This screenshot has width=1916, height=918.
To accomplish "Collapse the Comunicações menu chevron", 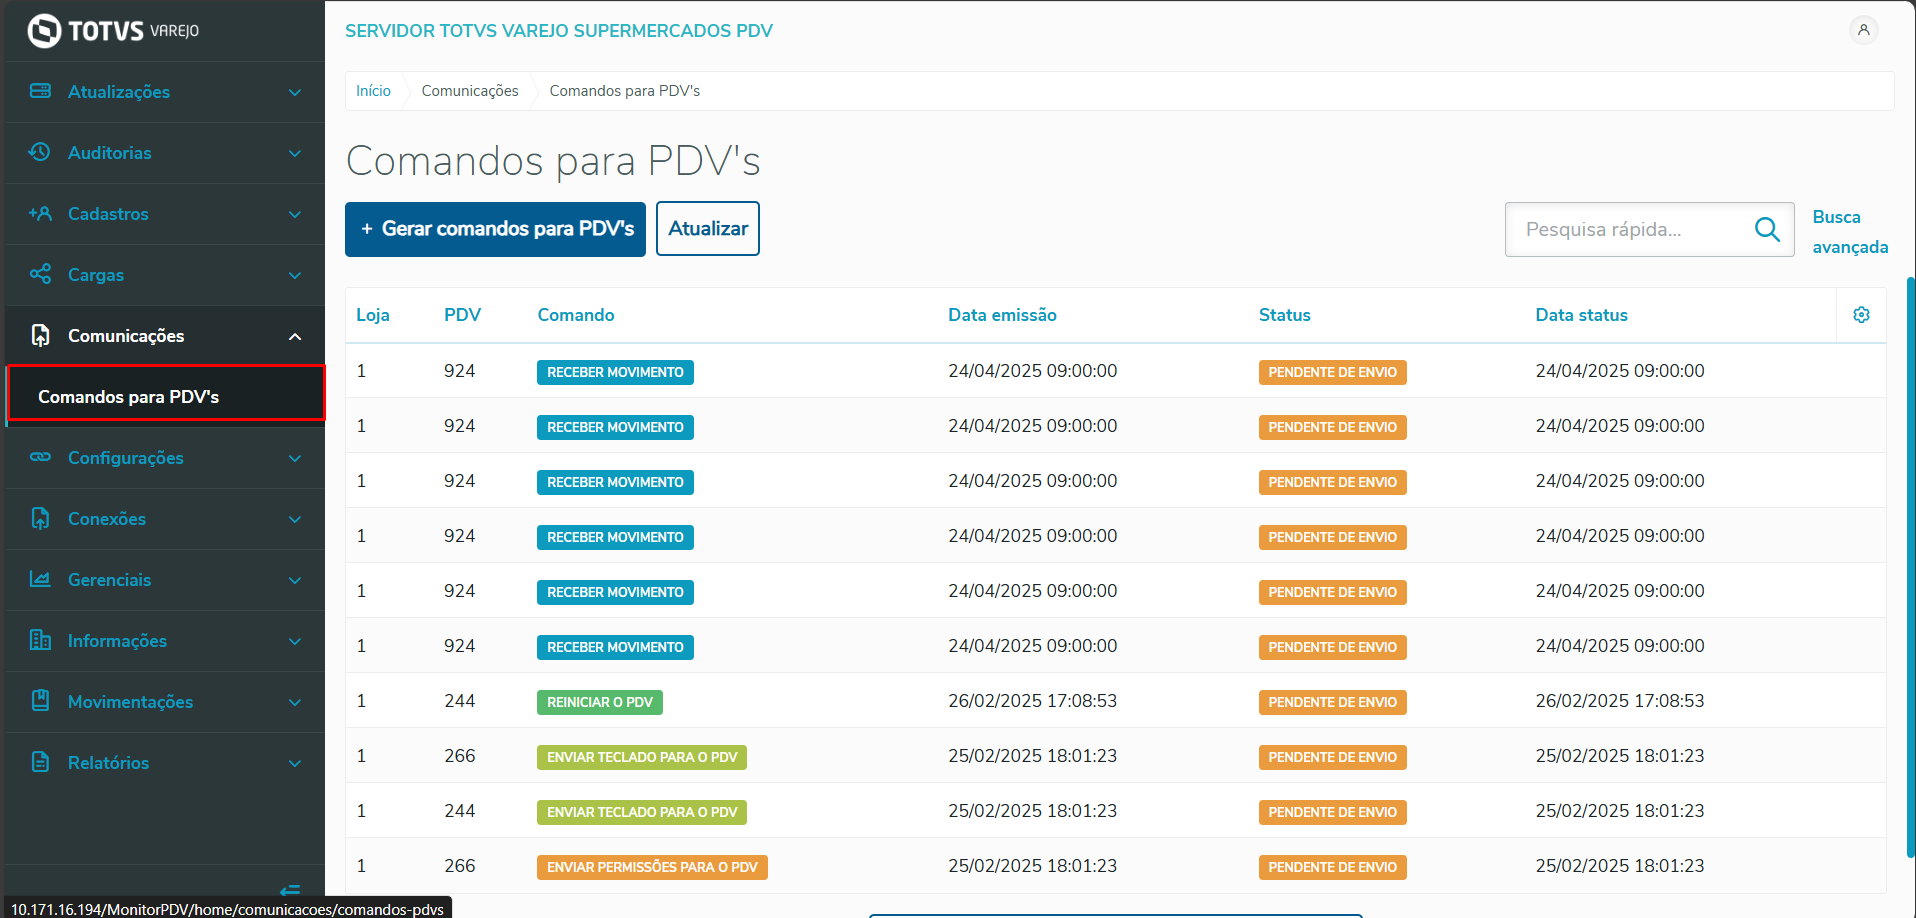I will coord(295,336).
